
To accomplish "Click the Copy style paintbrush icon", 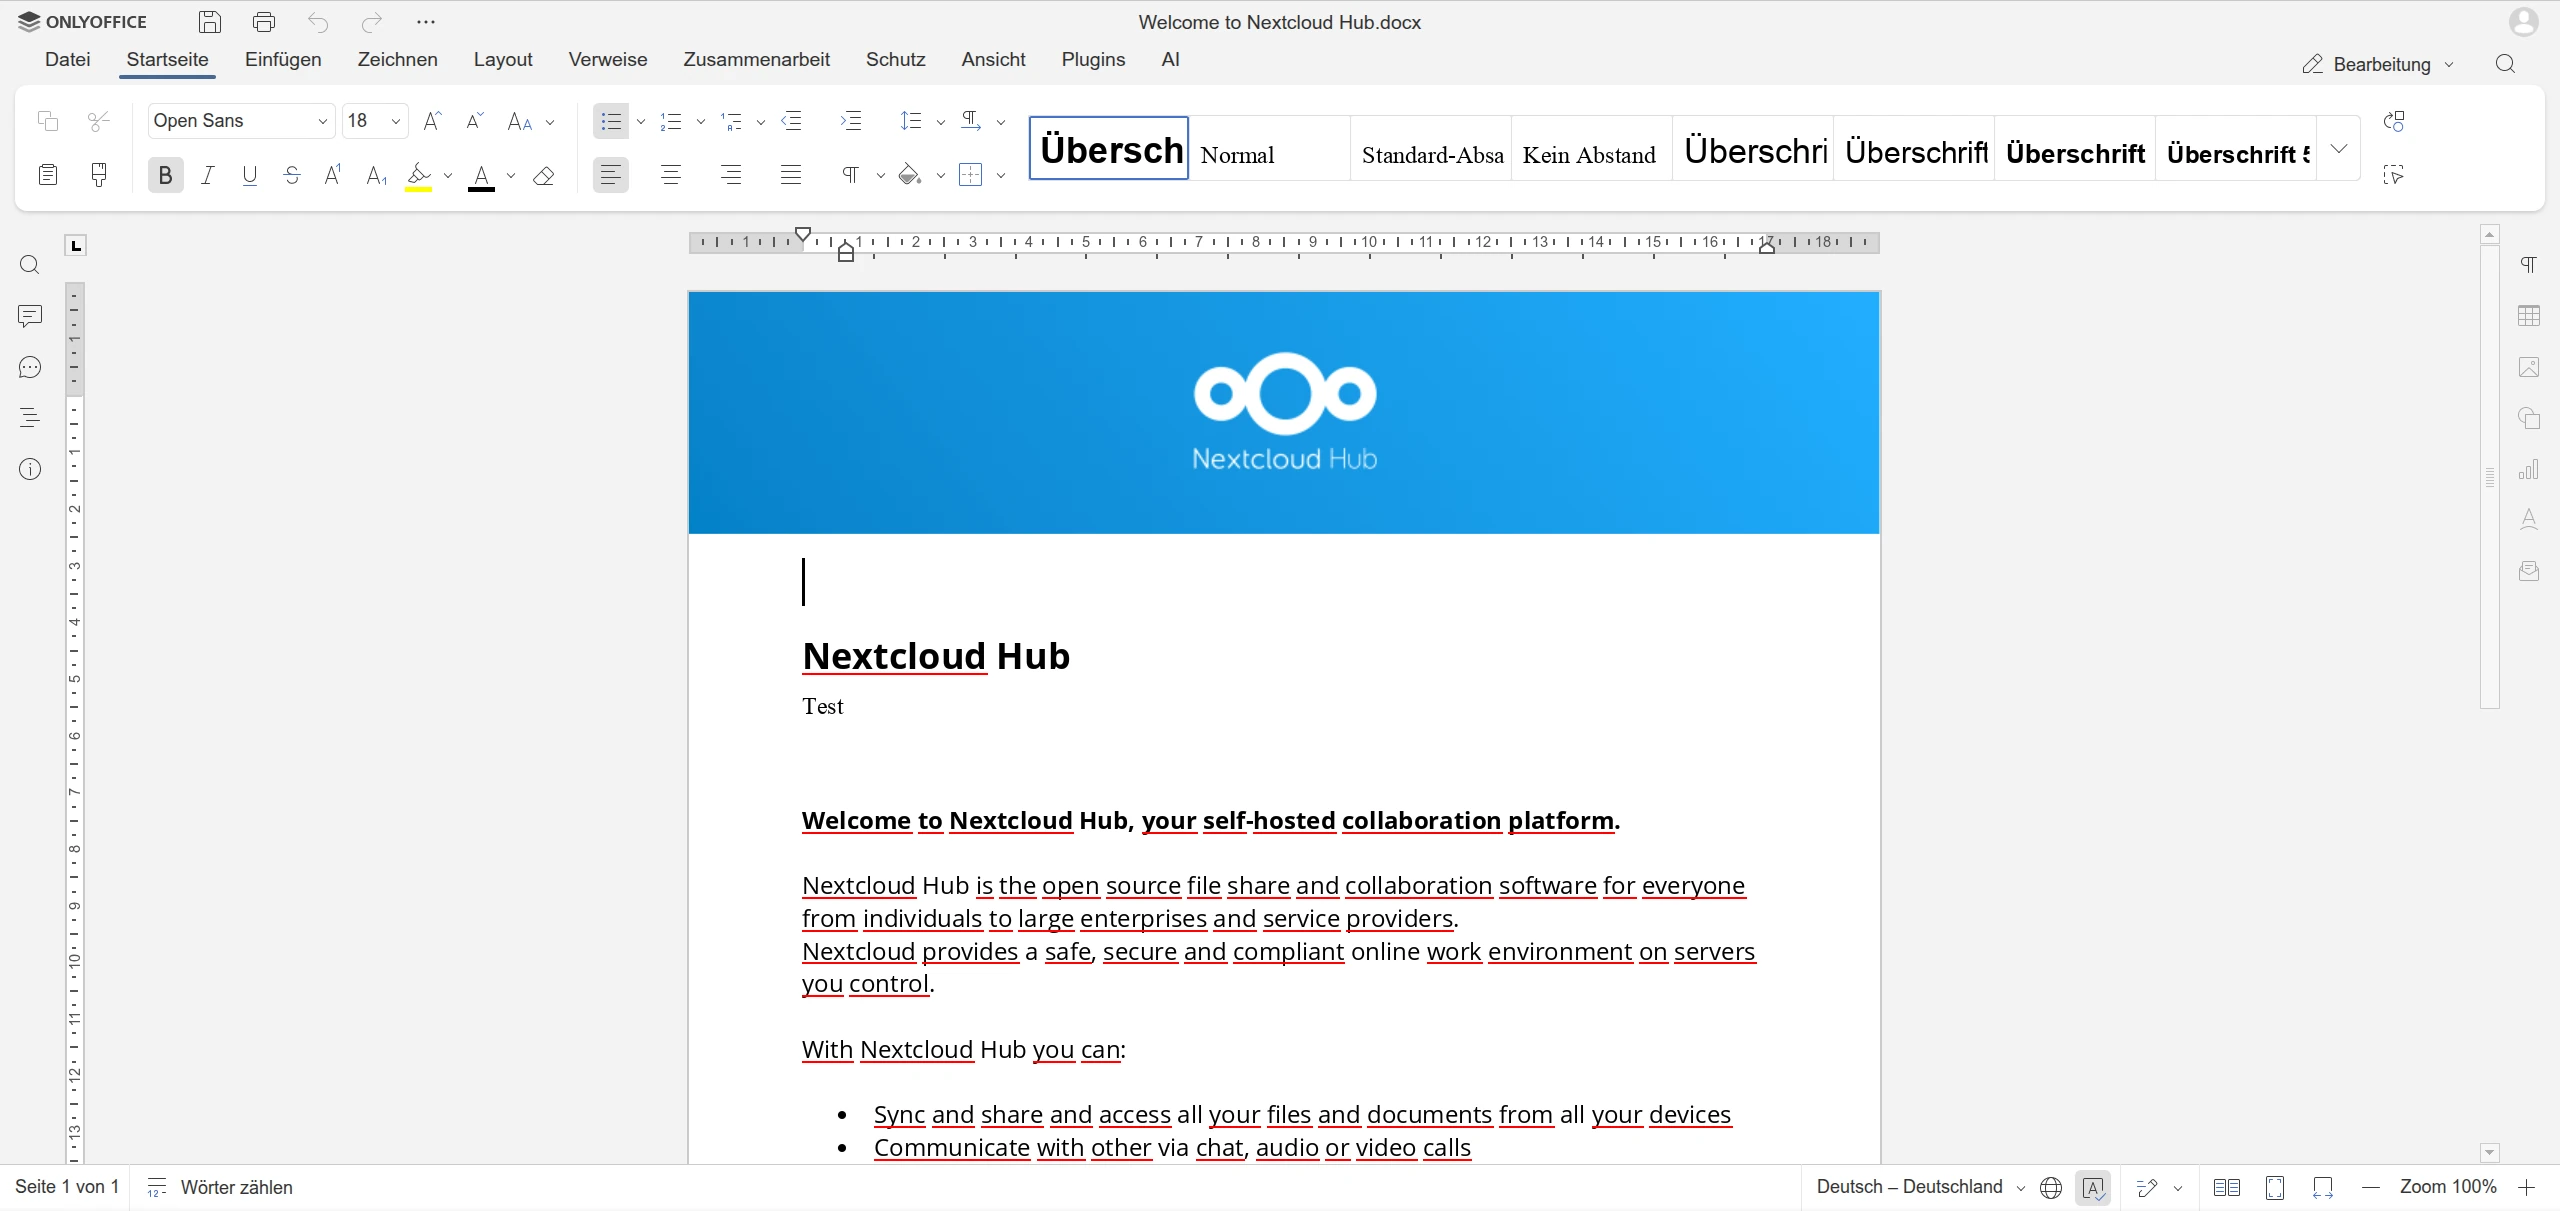I will [x=99, y=175].
